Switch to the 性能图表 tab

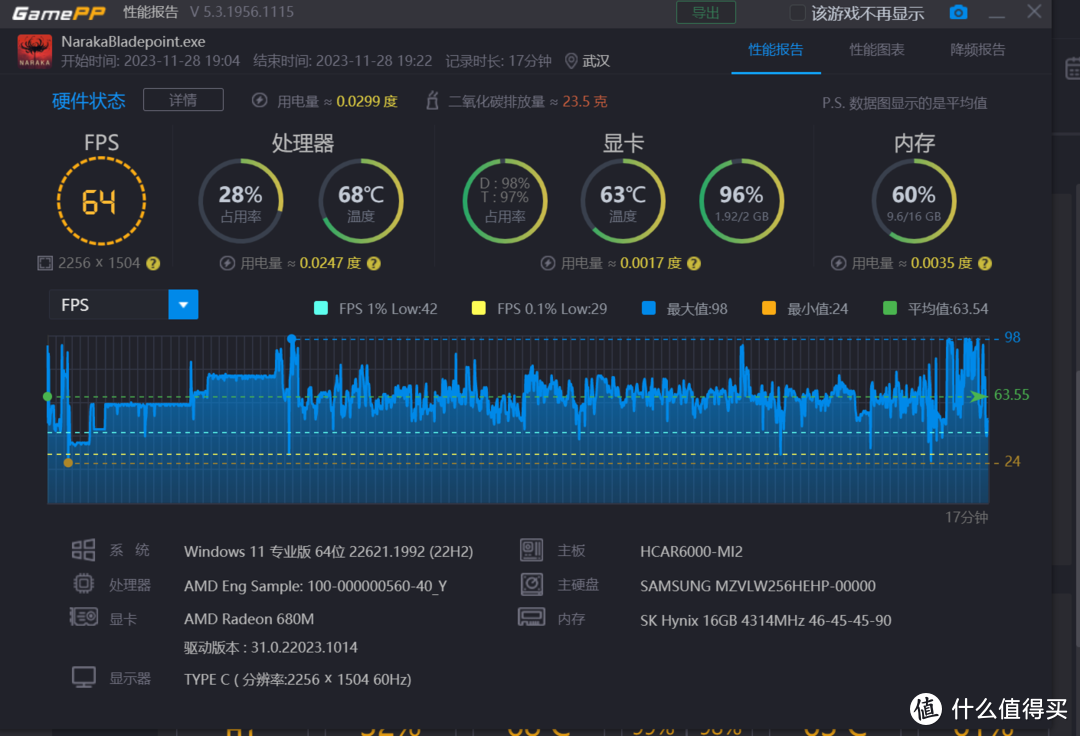877,50
